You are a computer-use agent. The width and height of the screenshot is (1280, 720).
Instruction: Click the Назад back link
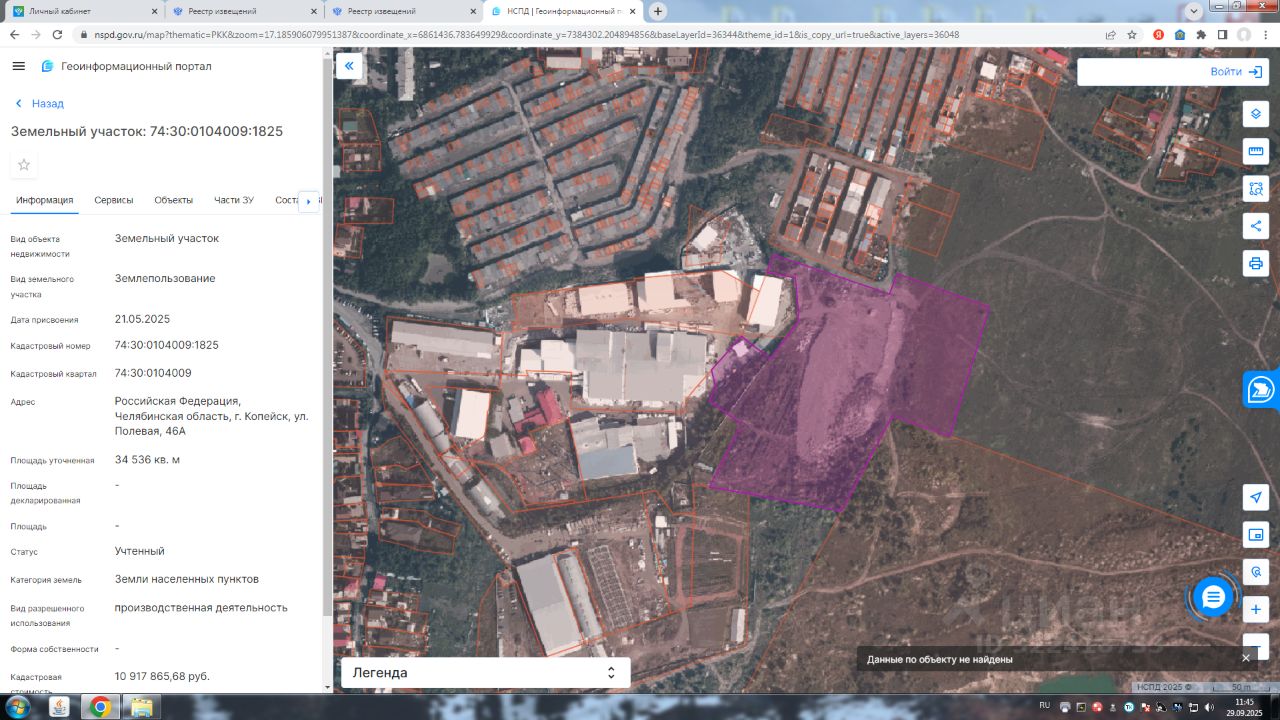point(40,103)
